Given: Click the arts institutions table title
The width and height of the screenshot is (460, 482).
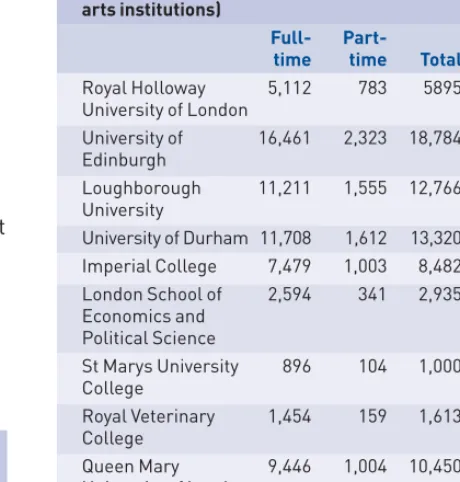Looking at the screenshot, I should [x=151, y=9].
